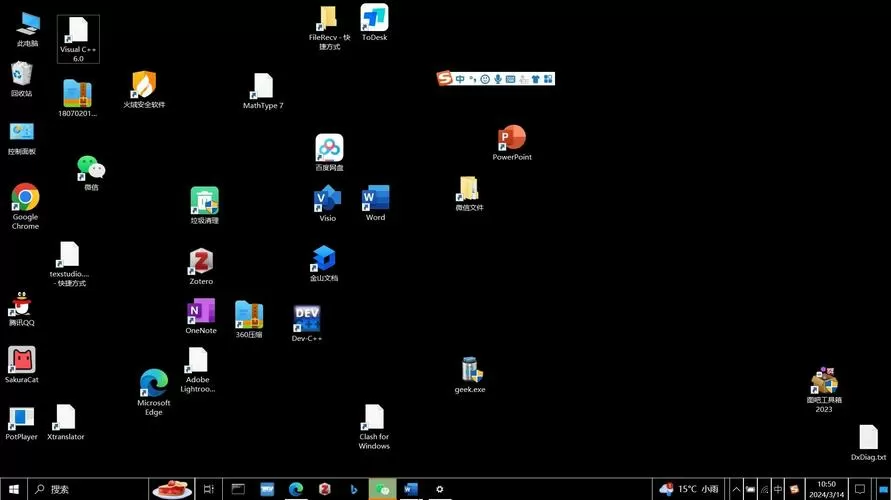The width and height of the screenshot is (891, 500).
Task: Toggle Chinese/English mode on the Sogou toolbar
Action: (x=460, y=79)
